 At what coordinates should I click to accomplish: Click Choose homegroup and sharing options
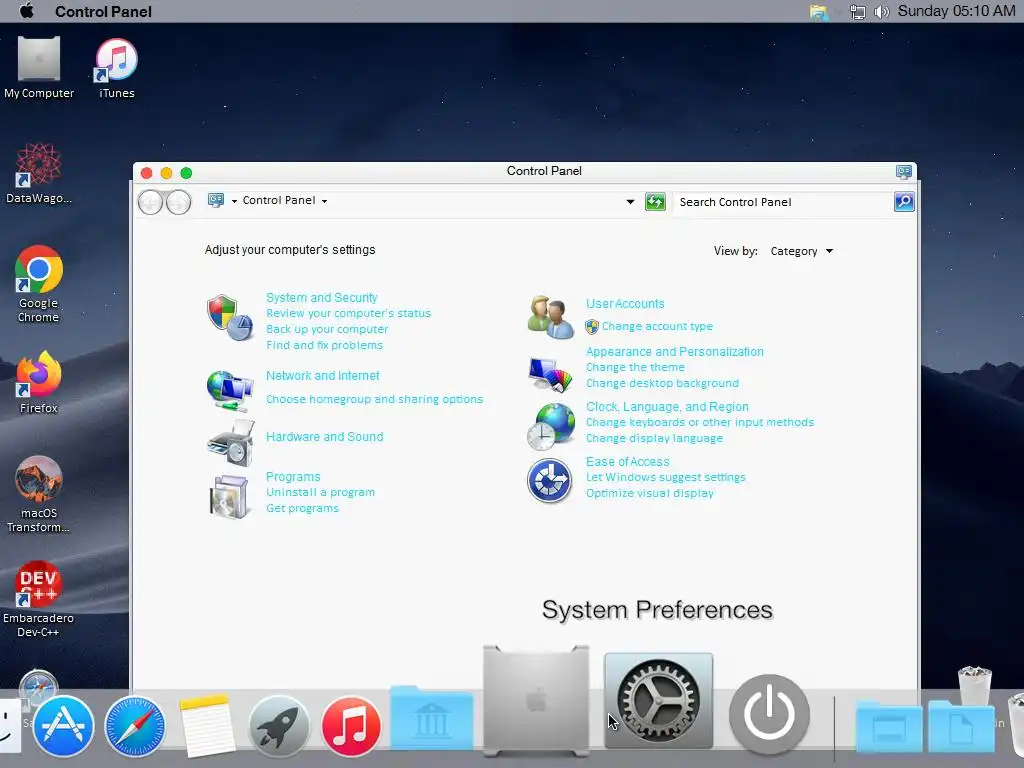pos(374,399)
